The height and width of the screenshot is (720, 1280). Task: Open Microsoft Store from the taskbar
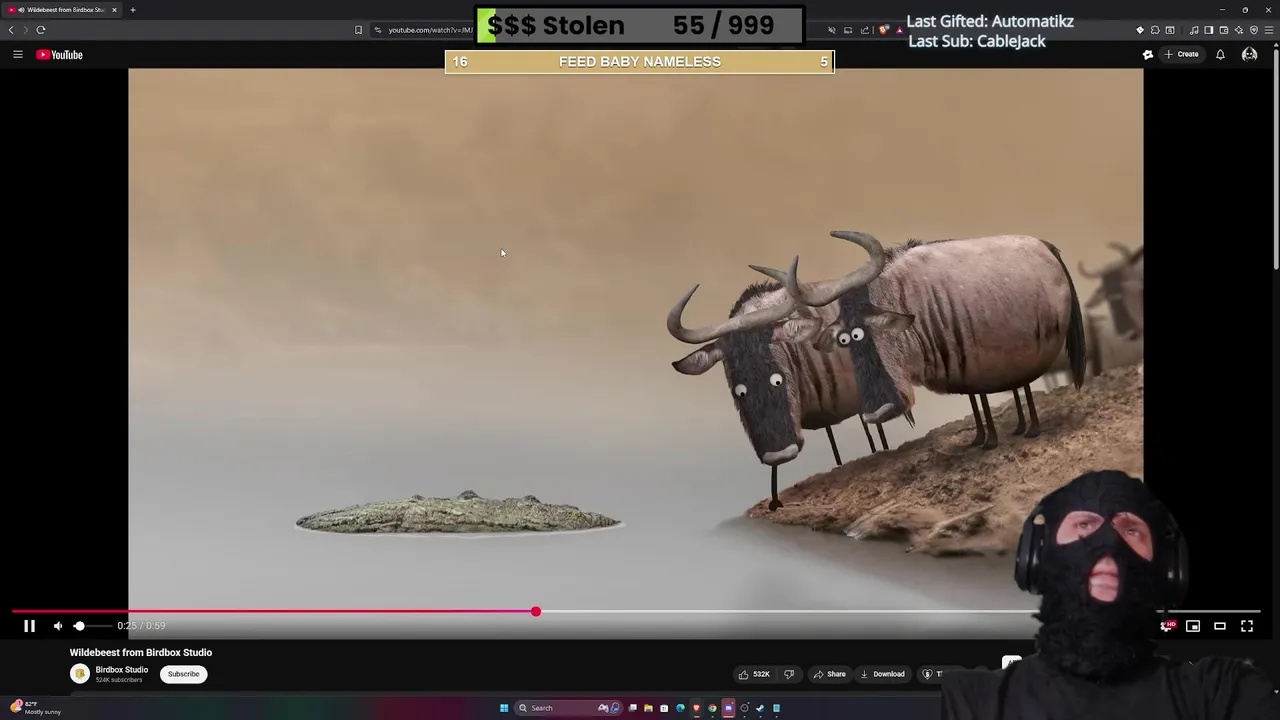(664, 708)
